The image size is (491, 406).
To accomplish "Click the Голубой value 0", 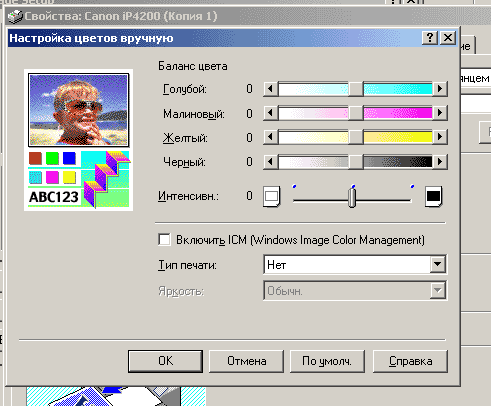I will tap(249, 89).
